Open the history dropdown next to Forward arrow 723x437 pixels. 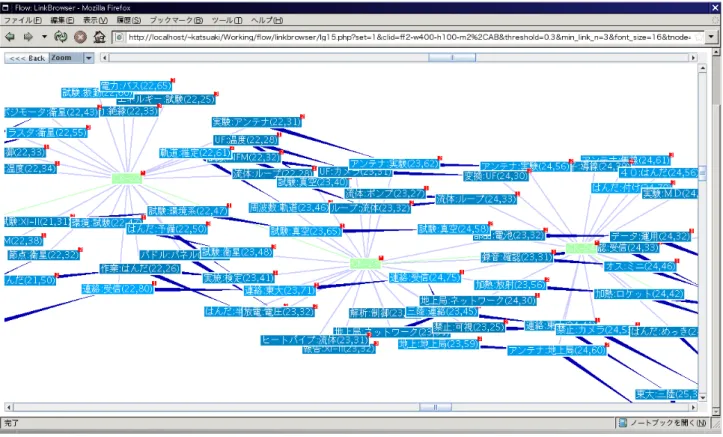coord(44,37)
